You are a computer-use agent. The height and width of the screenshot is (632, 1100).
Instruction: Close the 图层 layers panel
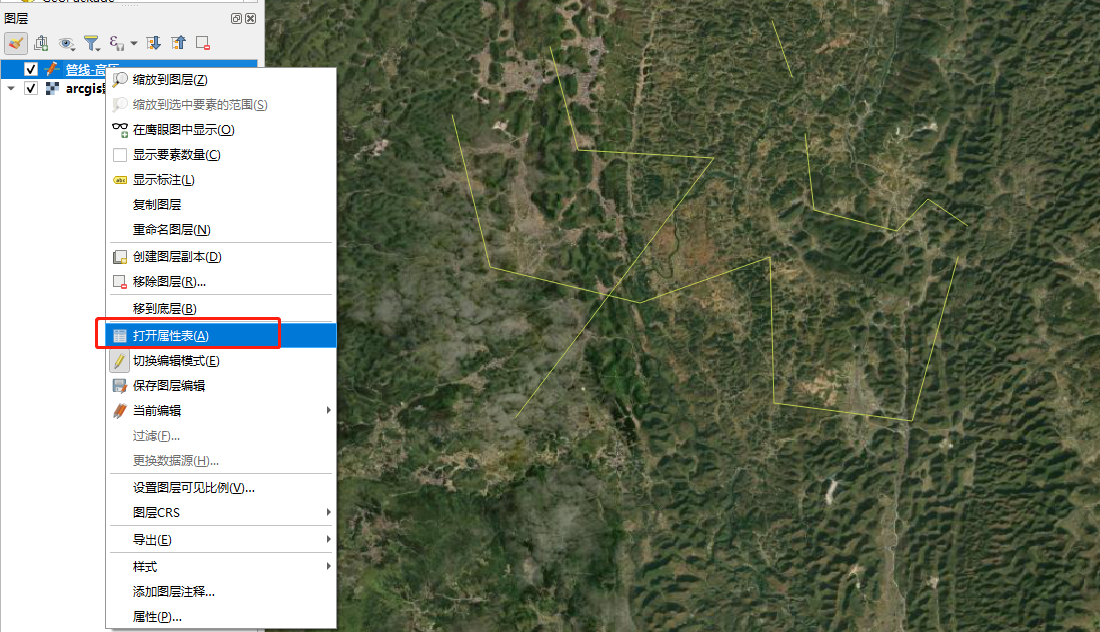pos(250,18)
